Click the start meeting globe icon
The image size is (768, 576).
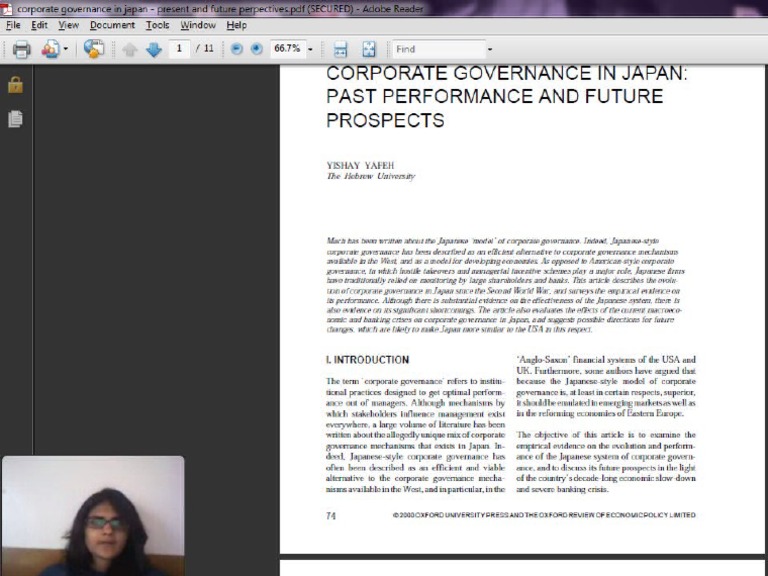point(94,49)
